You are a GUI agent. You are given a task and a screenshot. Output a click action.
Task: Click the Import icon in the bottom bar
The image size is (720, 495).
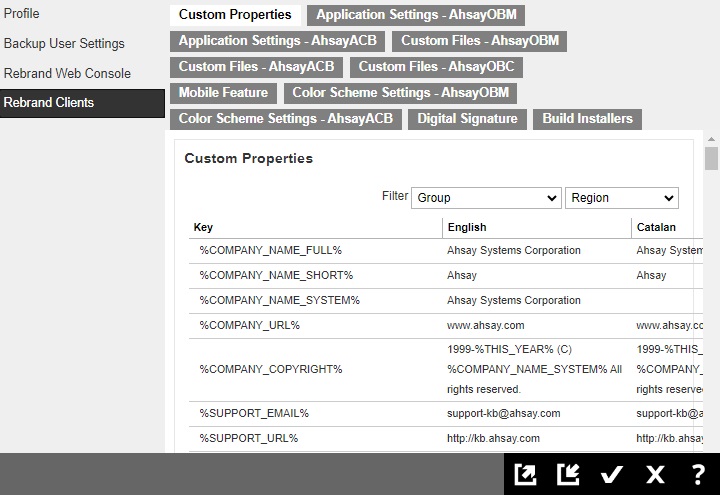[x=568, y=475]
